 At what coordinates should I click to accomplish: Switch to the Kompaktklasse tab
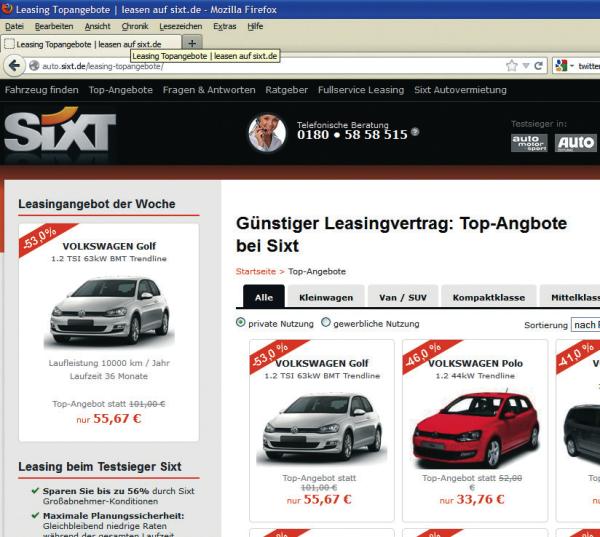click(x=489, y=297)
